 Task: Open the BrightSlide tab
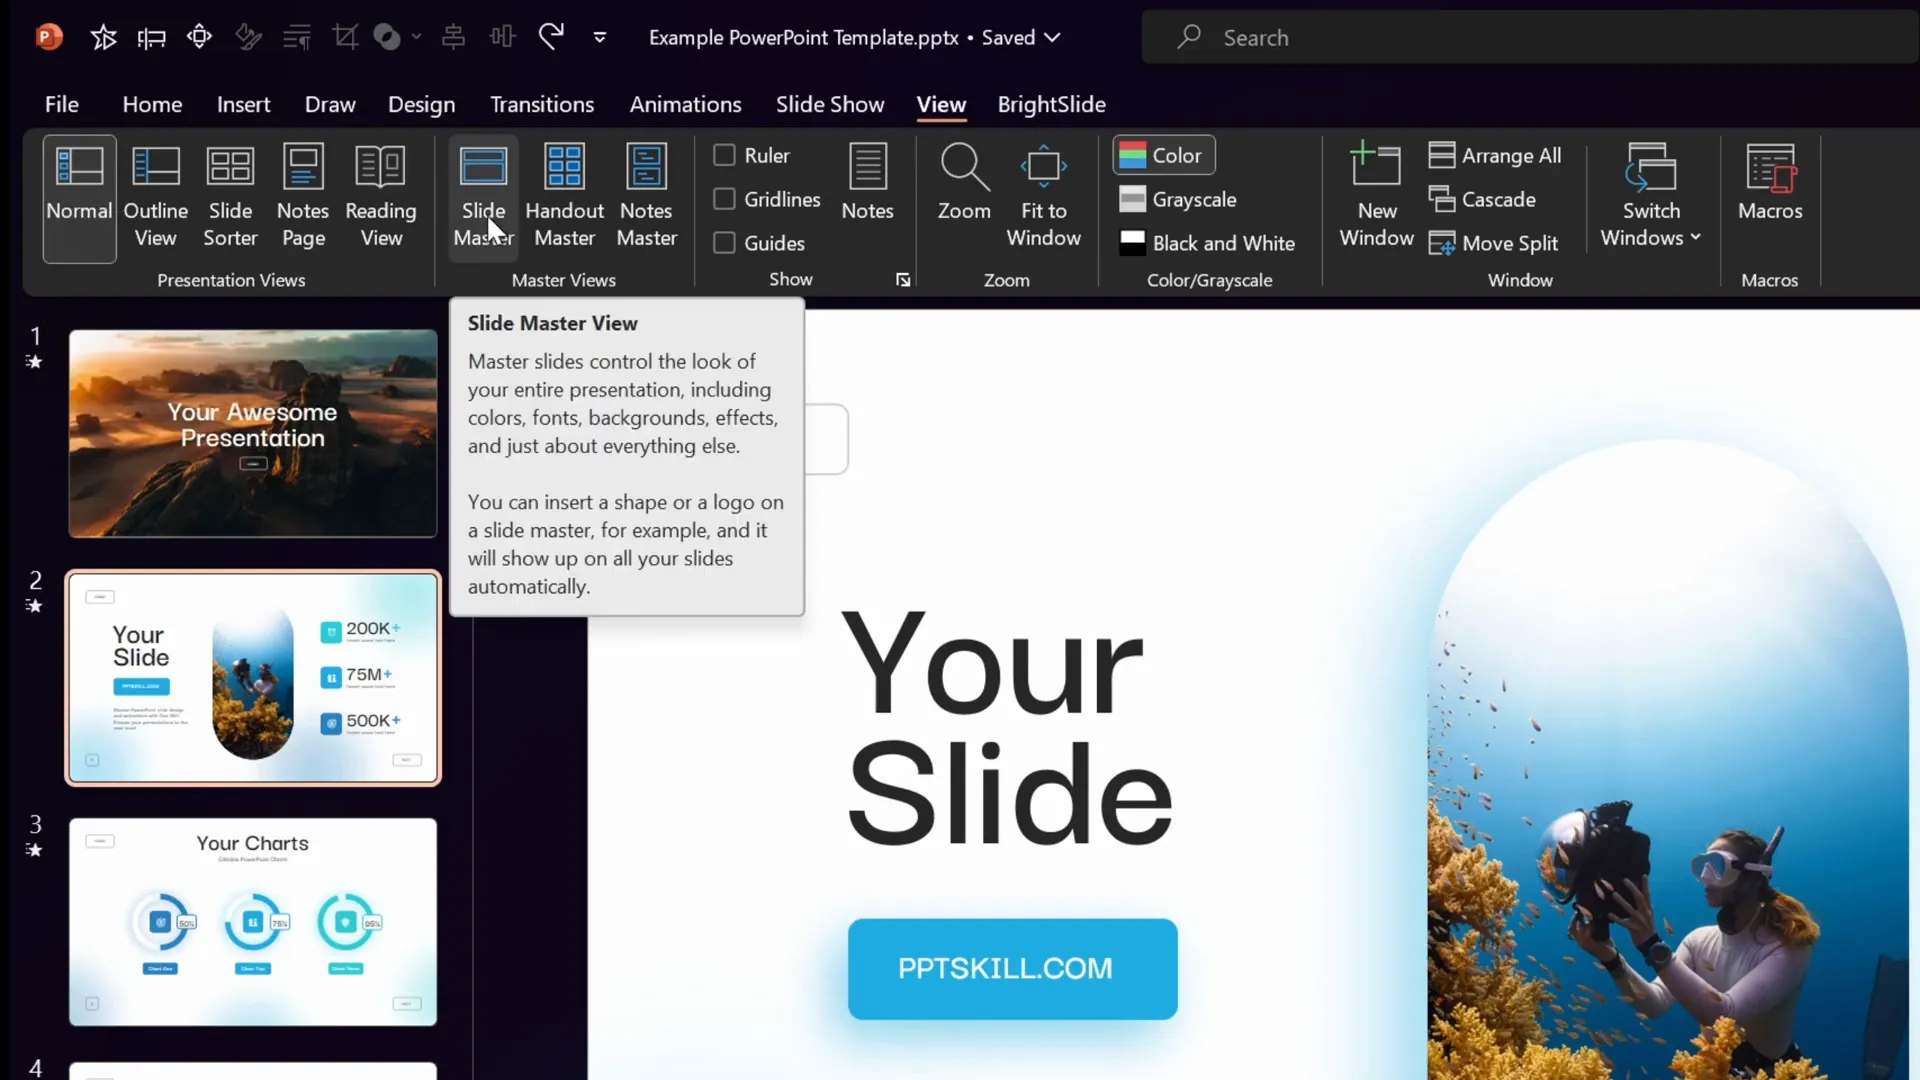pos(1051,104)
